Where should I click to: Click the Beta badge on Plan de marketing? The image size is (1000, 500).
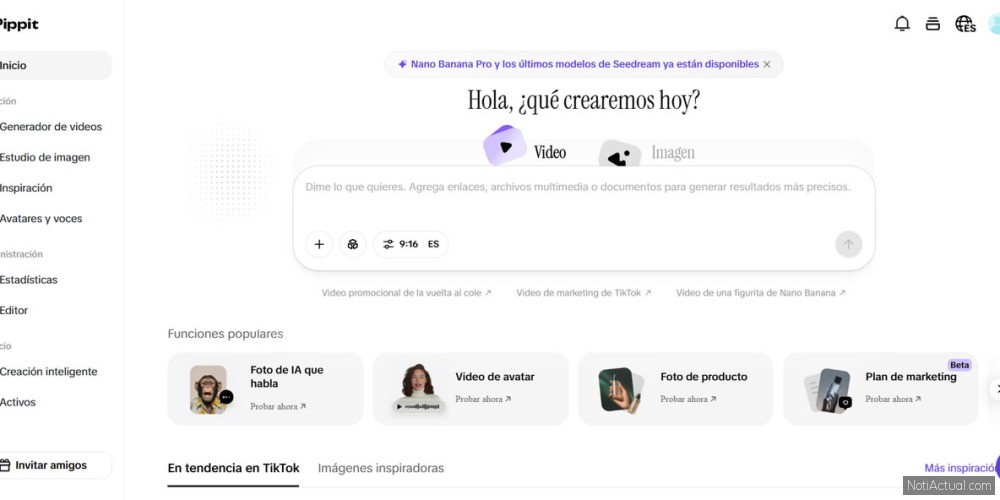click(x=959, y=365)
